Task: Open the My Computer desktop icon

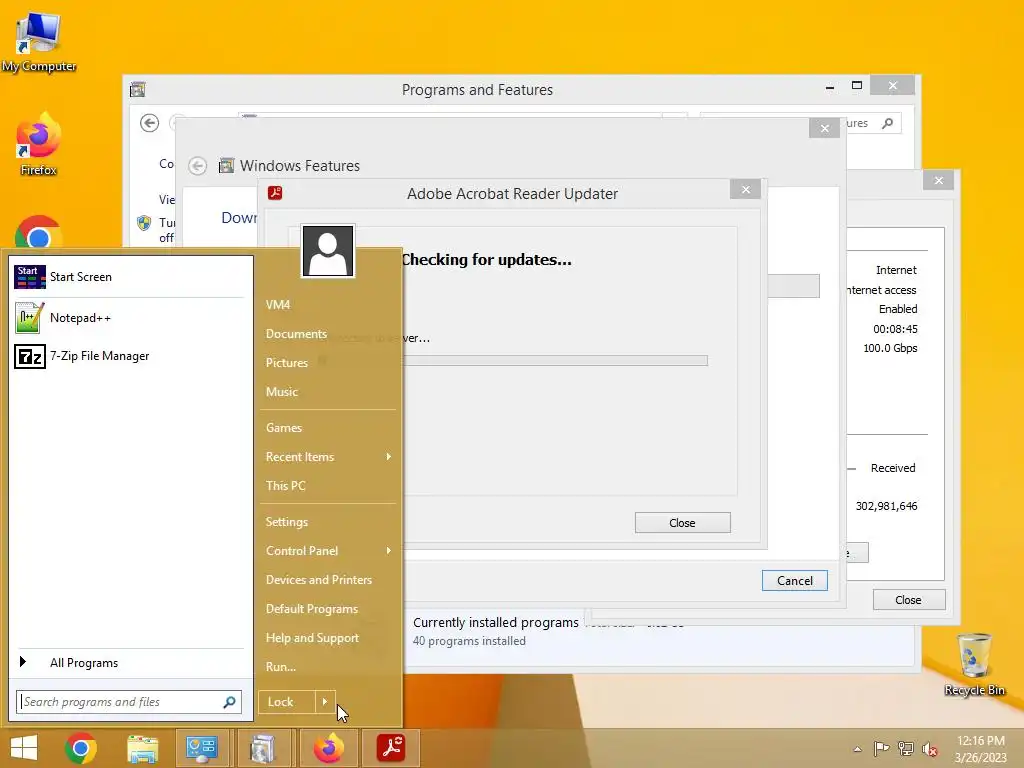Action: [x=39, y=42]
